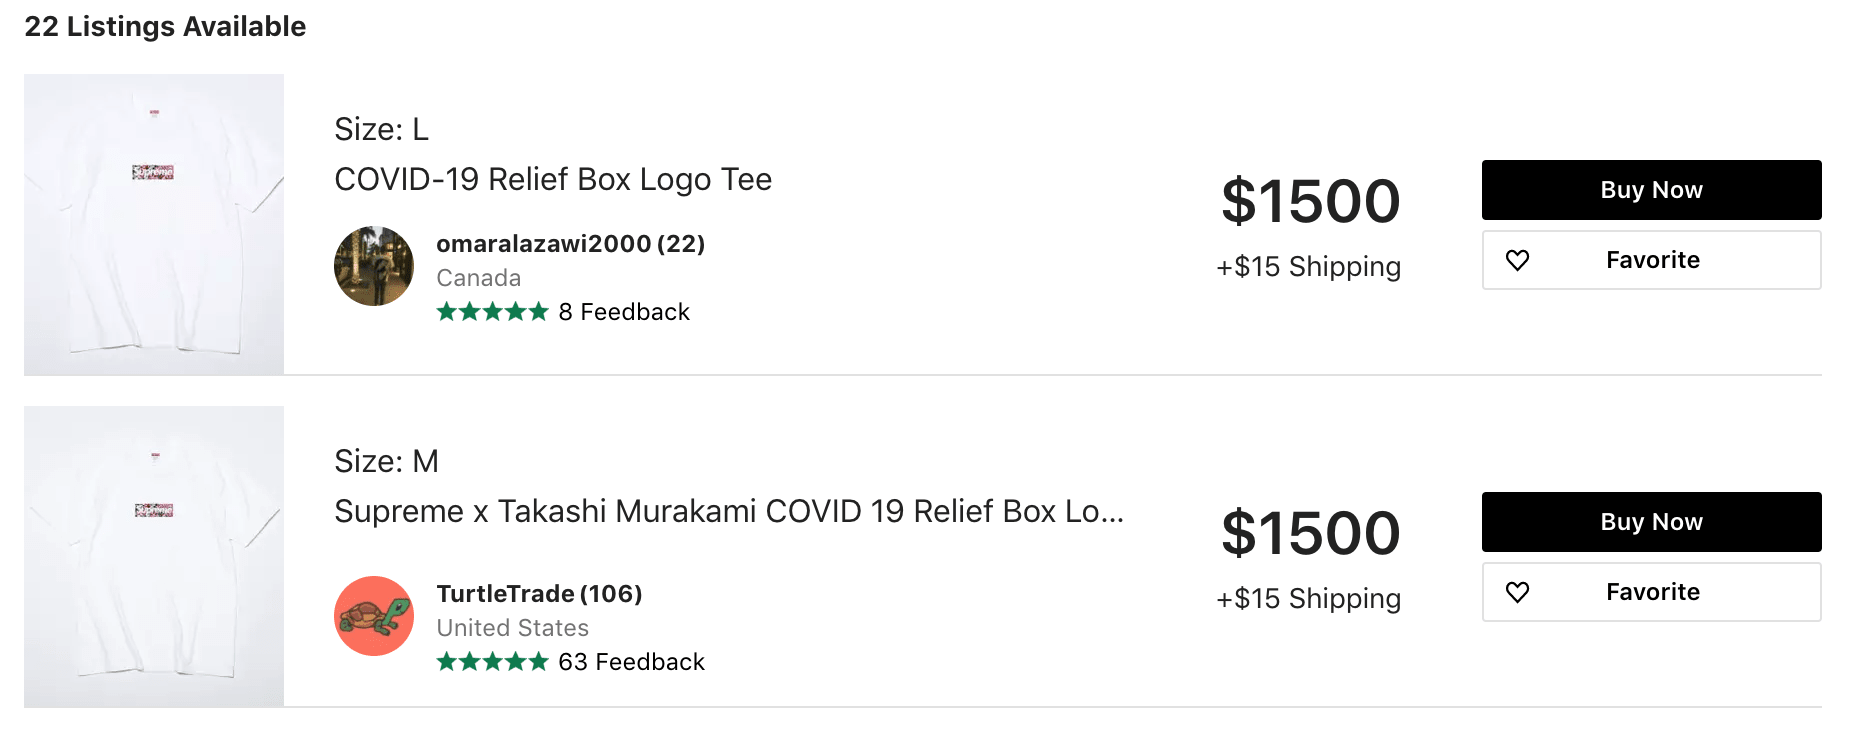
Task: Open omaralazawi2000's profile avatar
Action: point(374,266)
